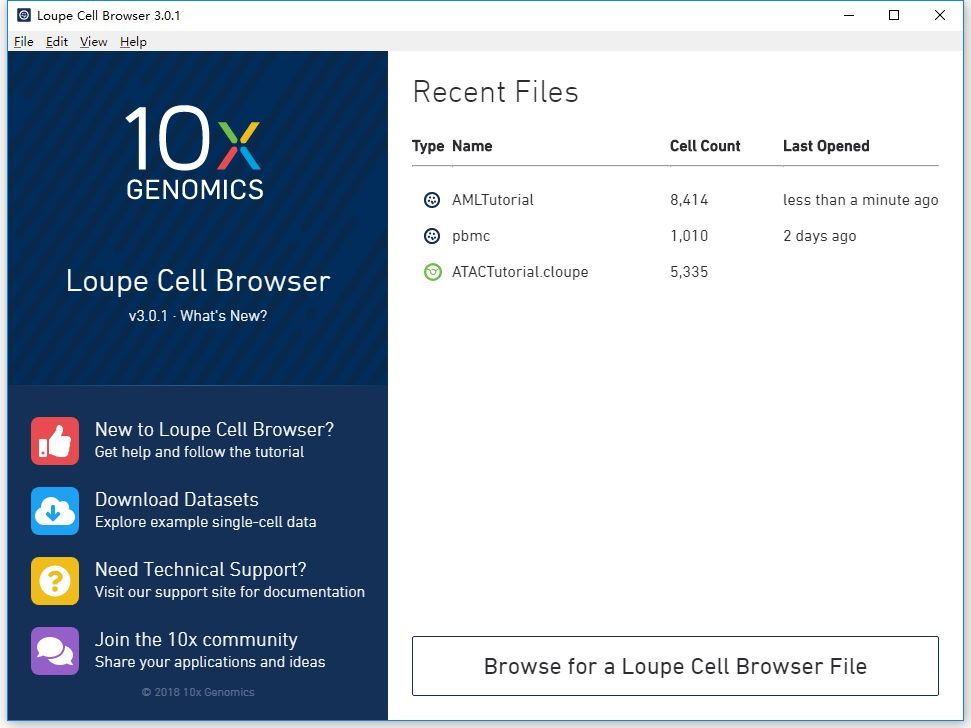Click the red thumbs-up tutorial icon

55,441
